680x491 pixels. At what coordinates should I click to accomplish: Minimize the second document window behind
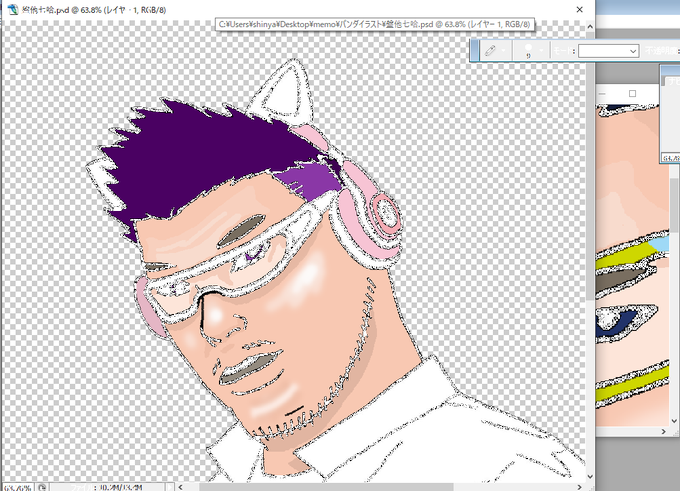click(x=602, y=94)
